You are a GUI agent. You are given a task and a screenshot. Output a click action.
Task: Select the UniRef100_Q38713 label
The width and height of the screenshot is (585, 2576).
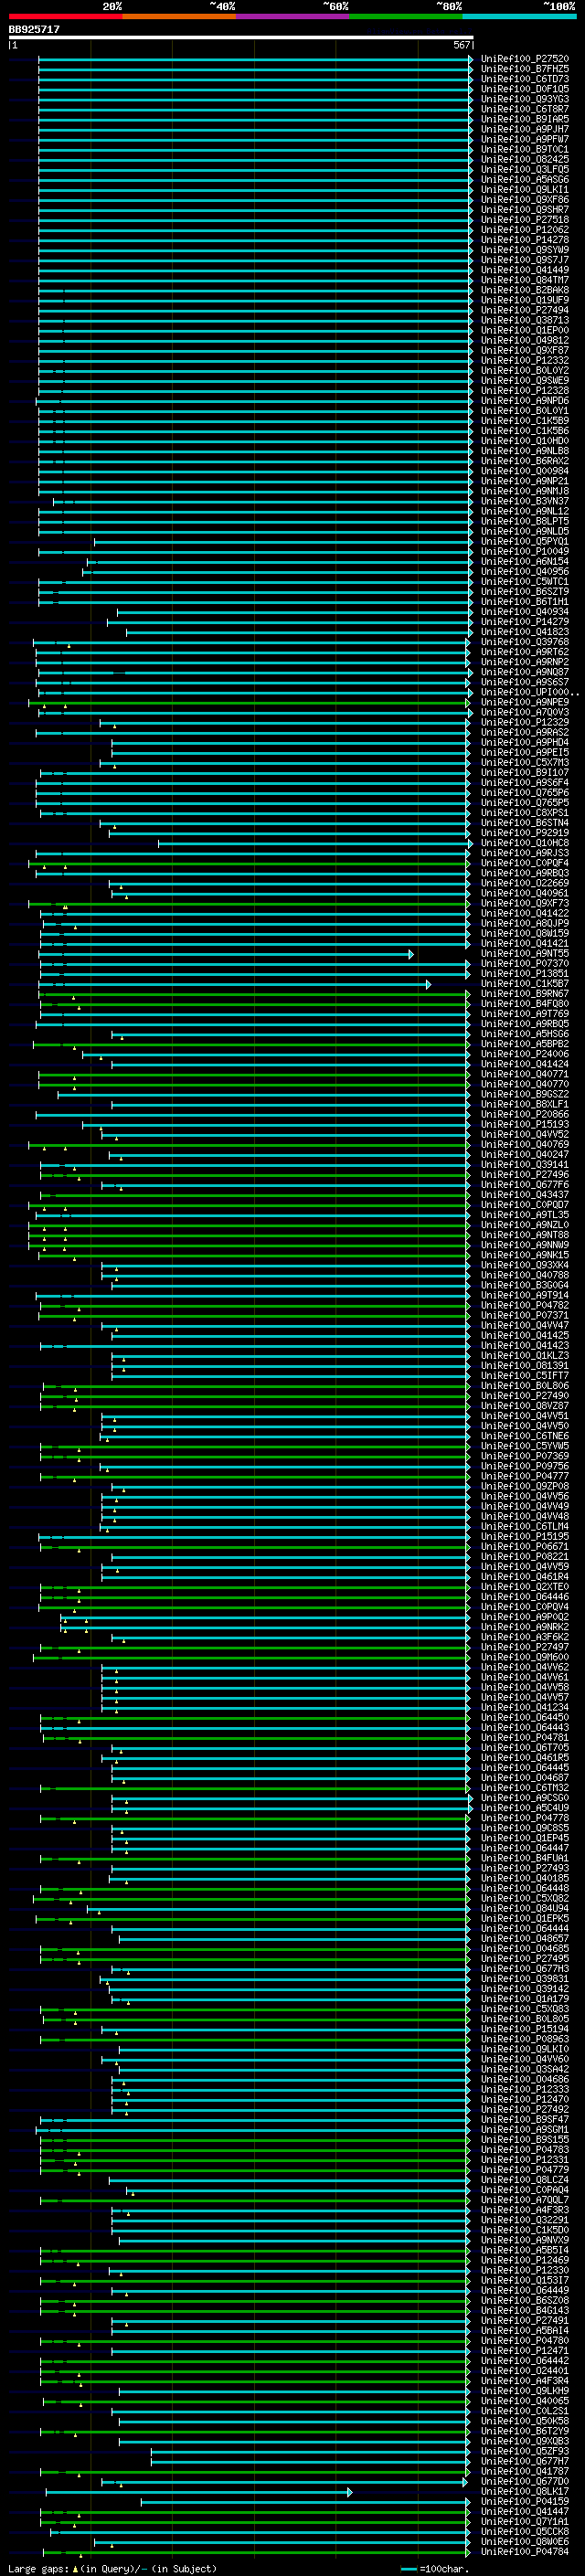(x=525, y=320)
